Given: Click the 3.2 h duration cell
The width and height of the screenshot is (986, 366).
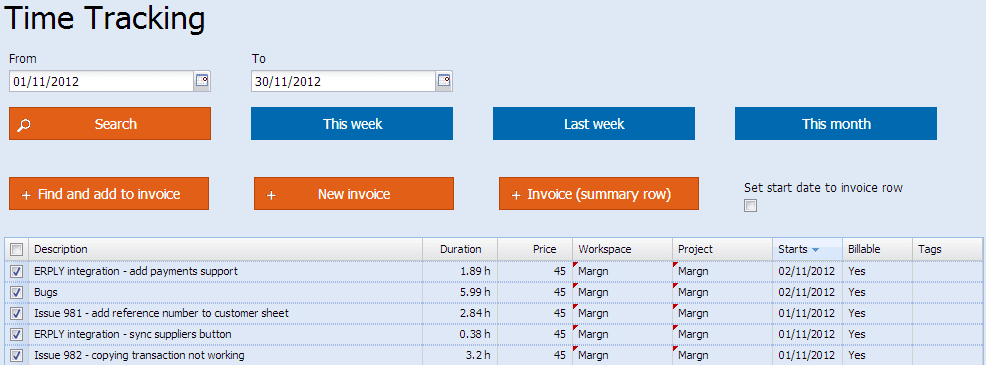Looking at the screenshot, I should (460, 355).
